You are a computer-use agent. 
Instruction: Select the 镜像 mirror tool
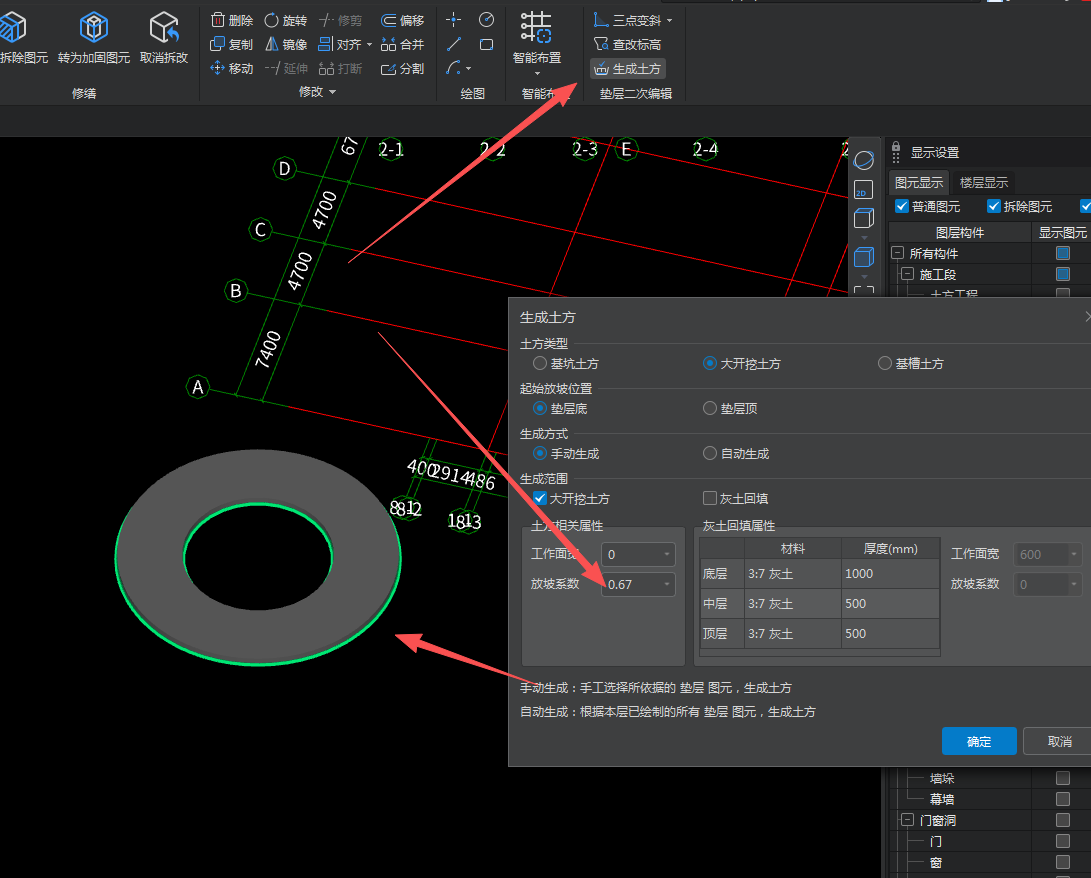[x=286, y=45]
